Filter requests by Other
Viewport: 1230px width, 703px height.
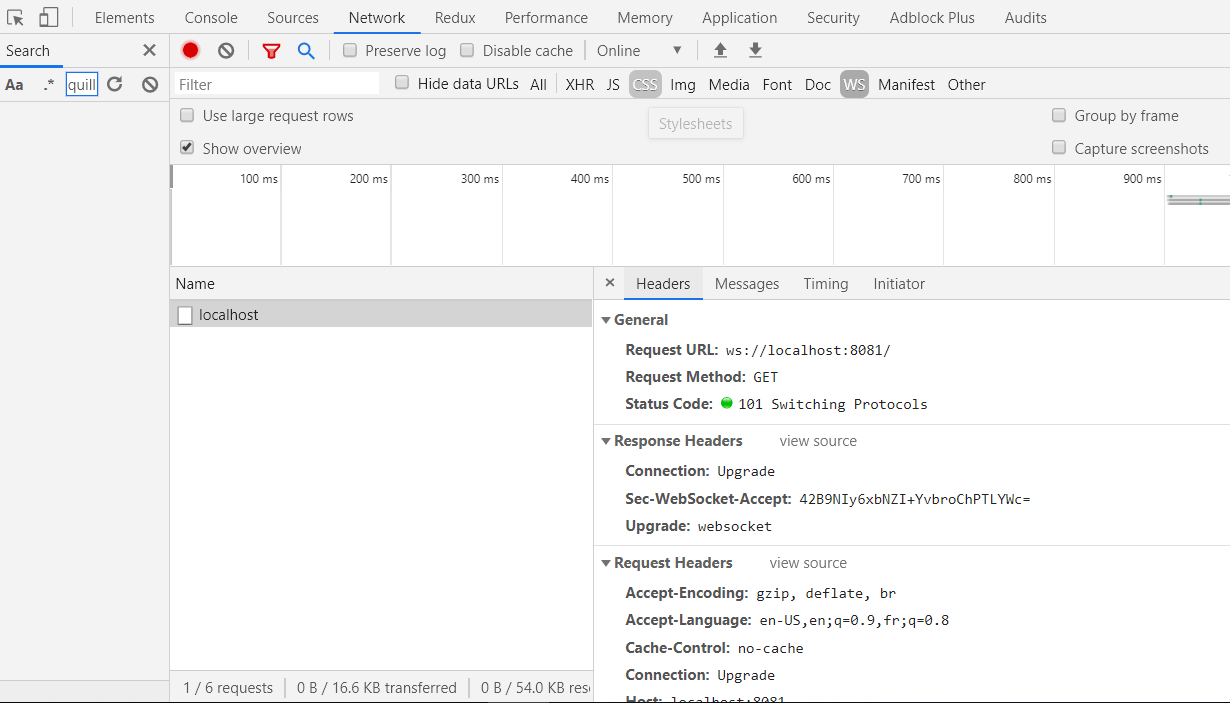point(967,85)
